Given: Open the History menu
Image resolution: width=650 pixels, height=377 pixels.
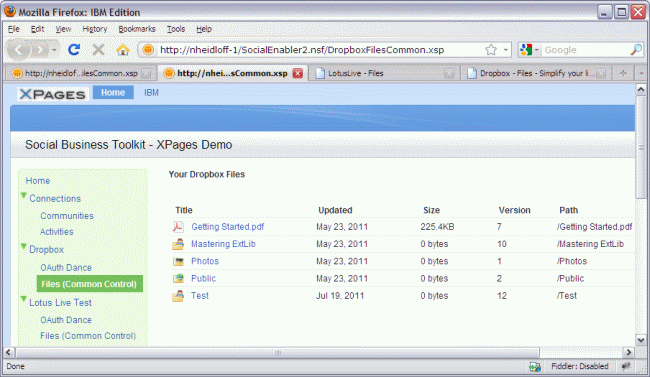Looking at the screenshot, I should (95, 29).
